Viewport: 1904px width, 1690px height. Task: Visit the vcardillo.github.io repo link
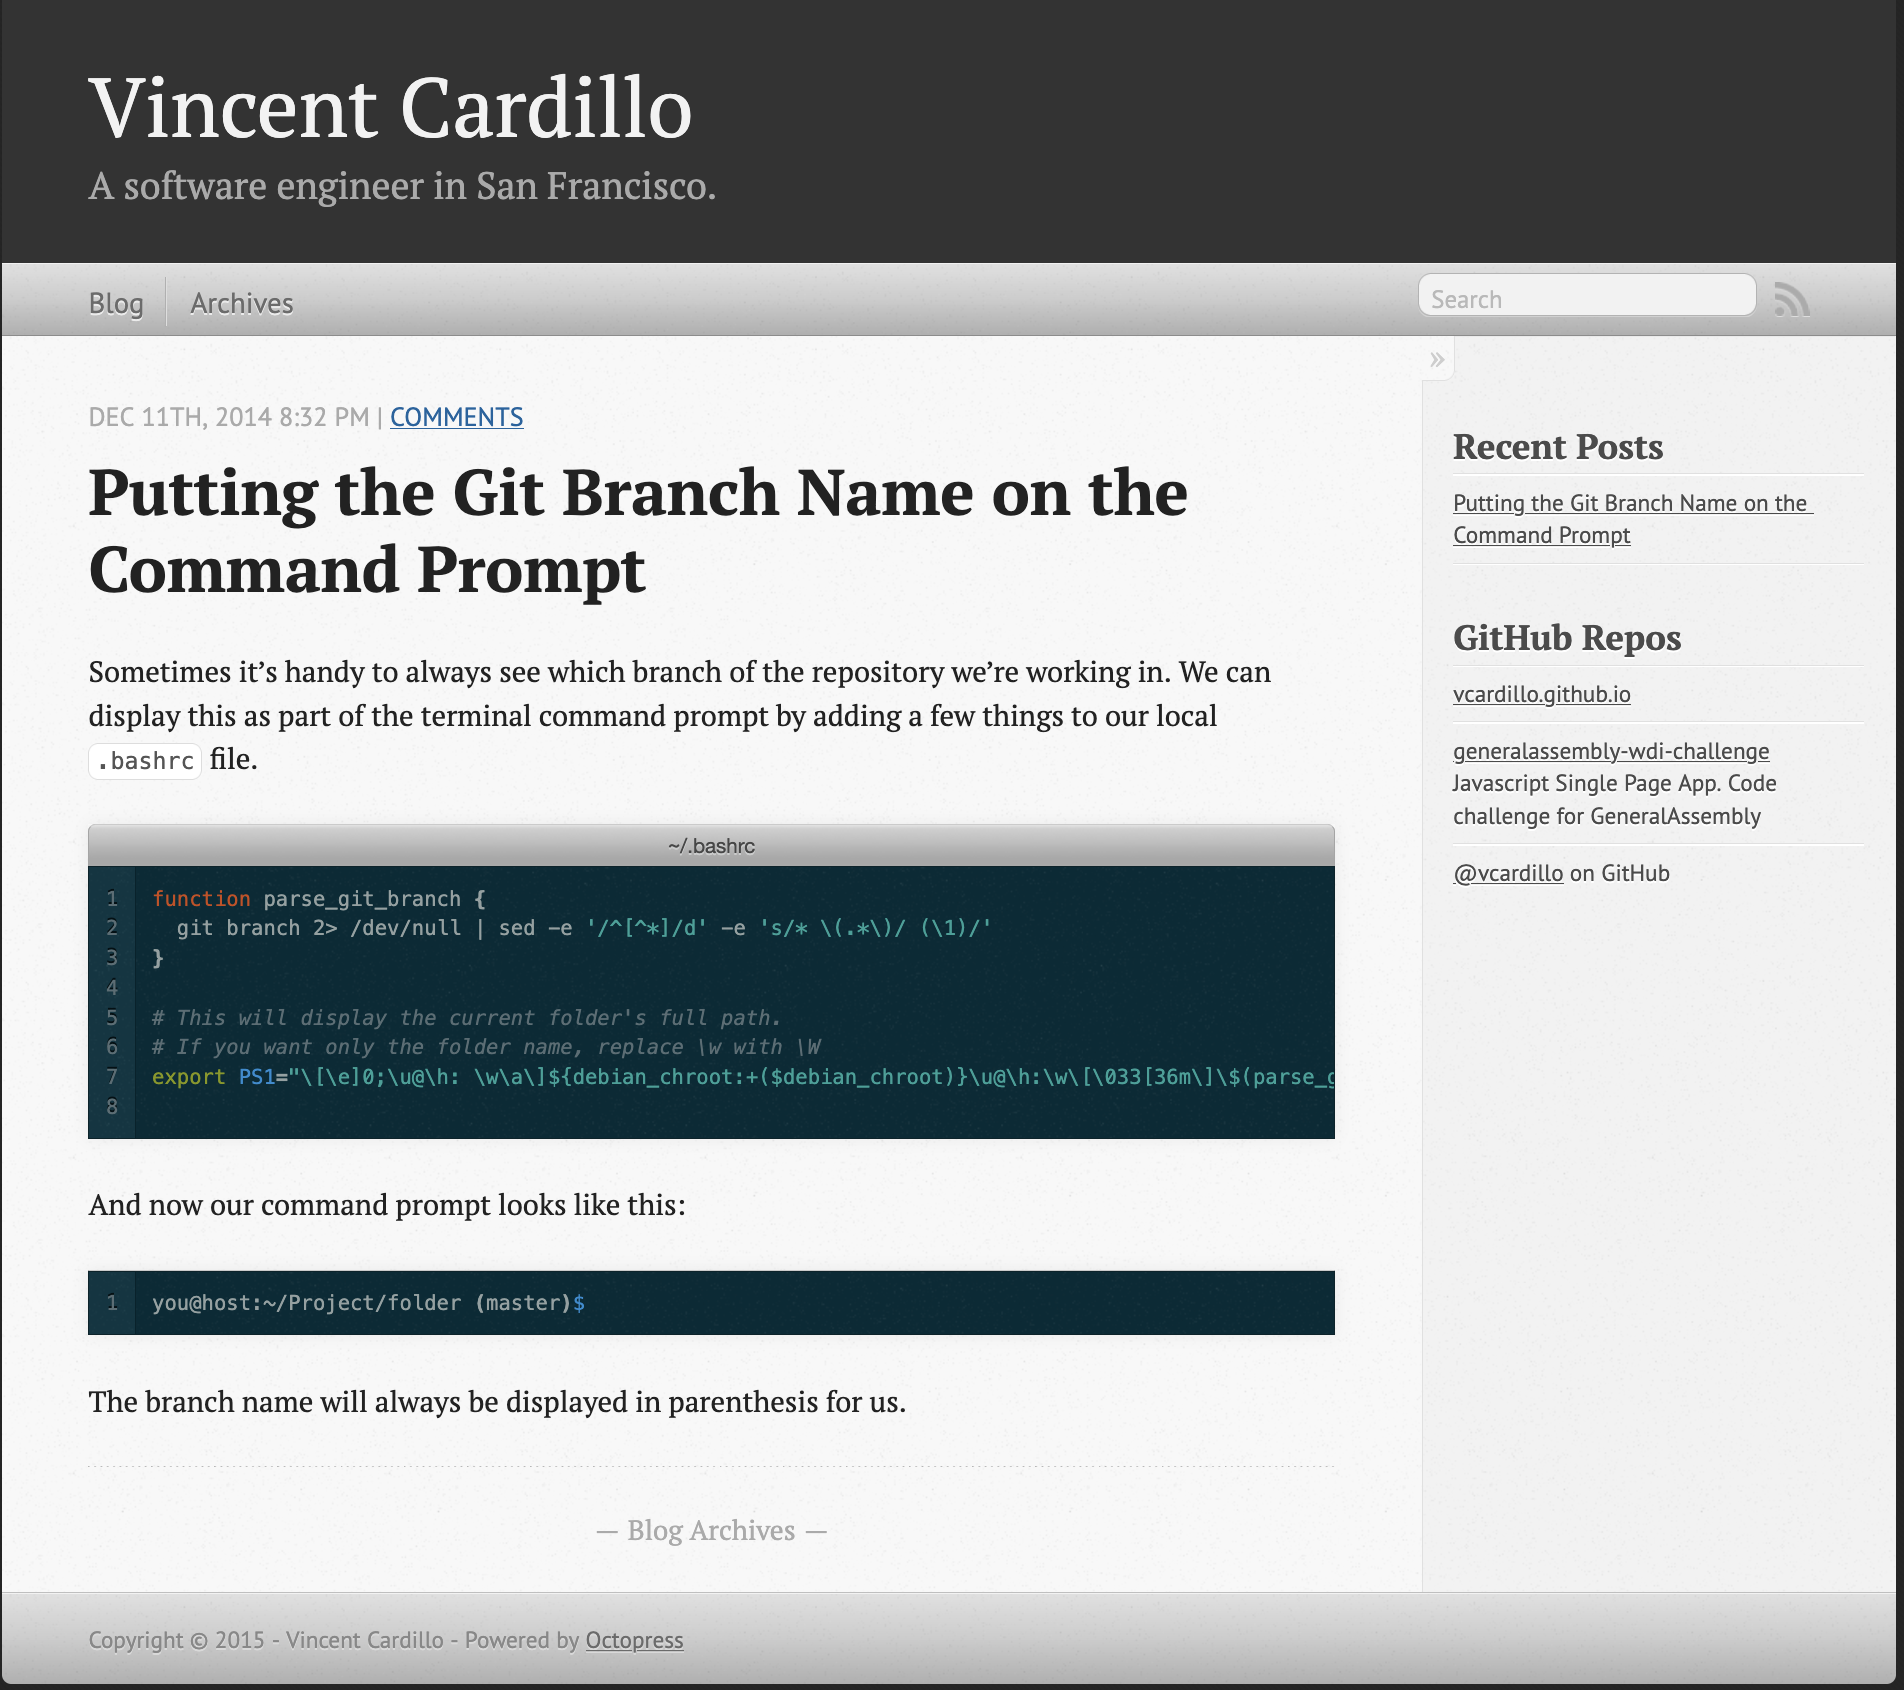[x=1542, y=694]
